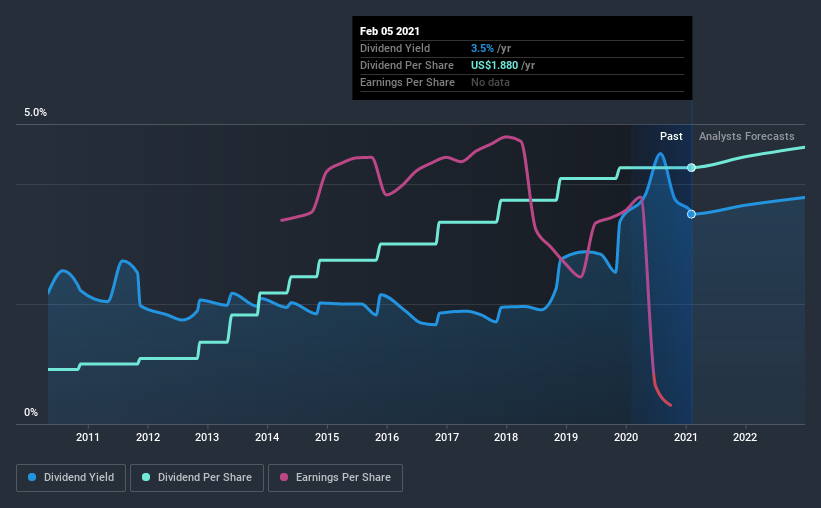
Task: Click the teal Dividend Per Share legend dot
Action: (146, 477)
